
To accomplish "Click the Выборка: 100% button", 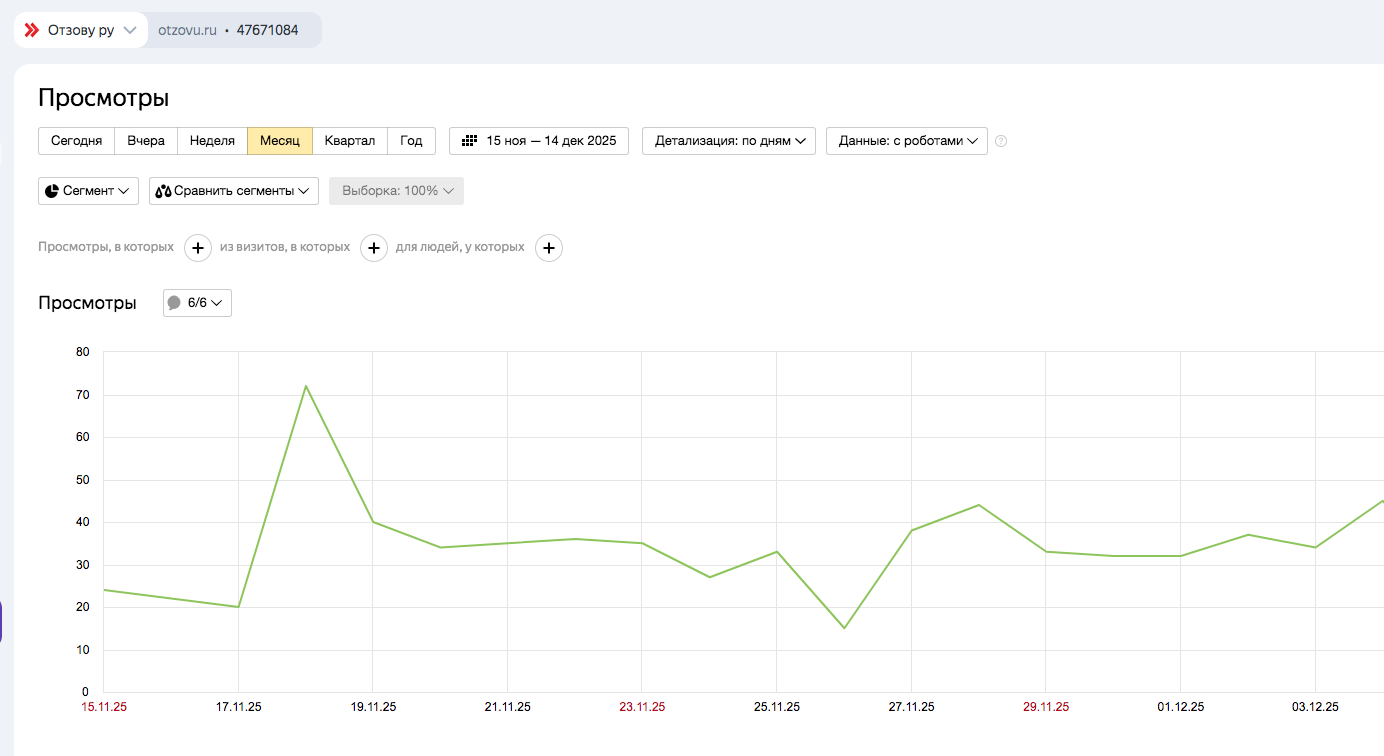I will pyautogui.click(x=396, y=191).
